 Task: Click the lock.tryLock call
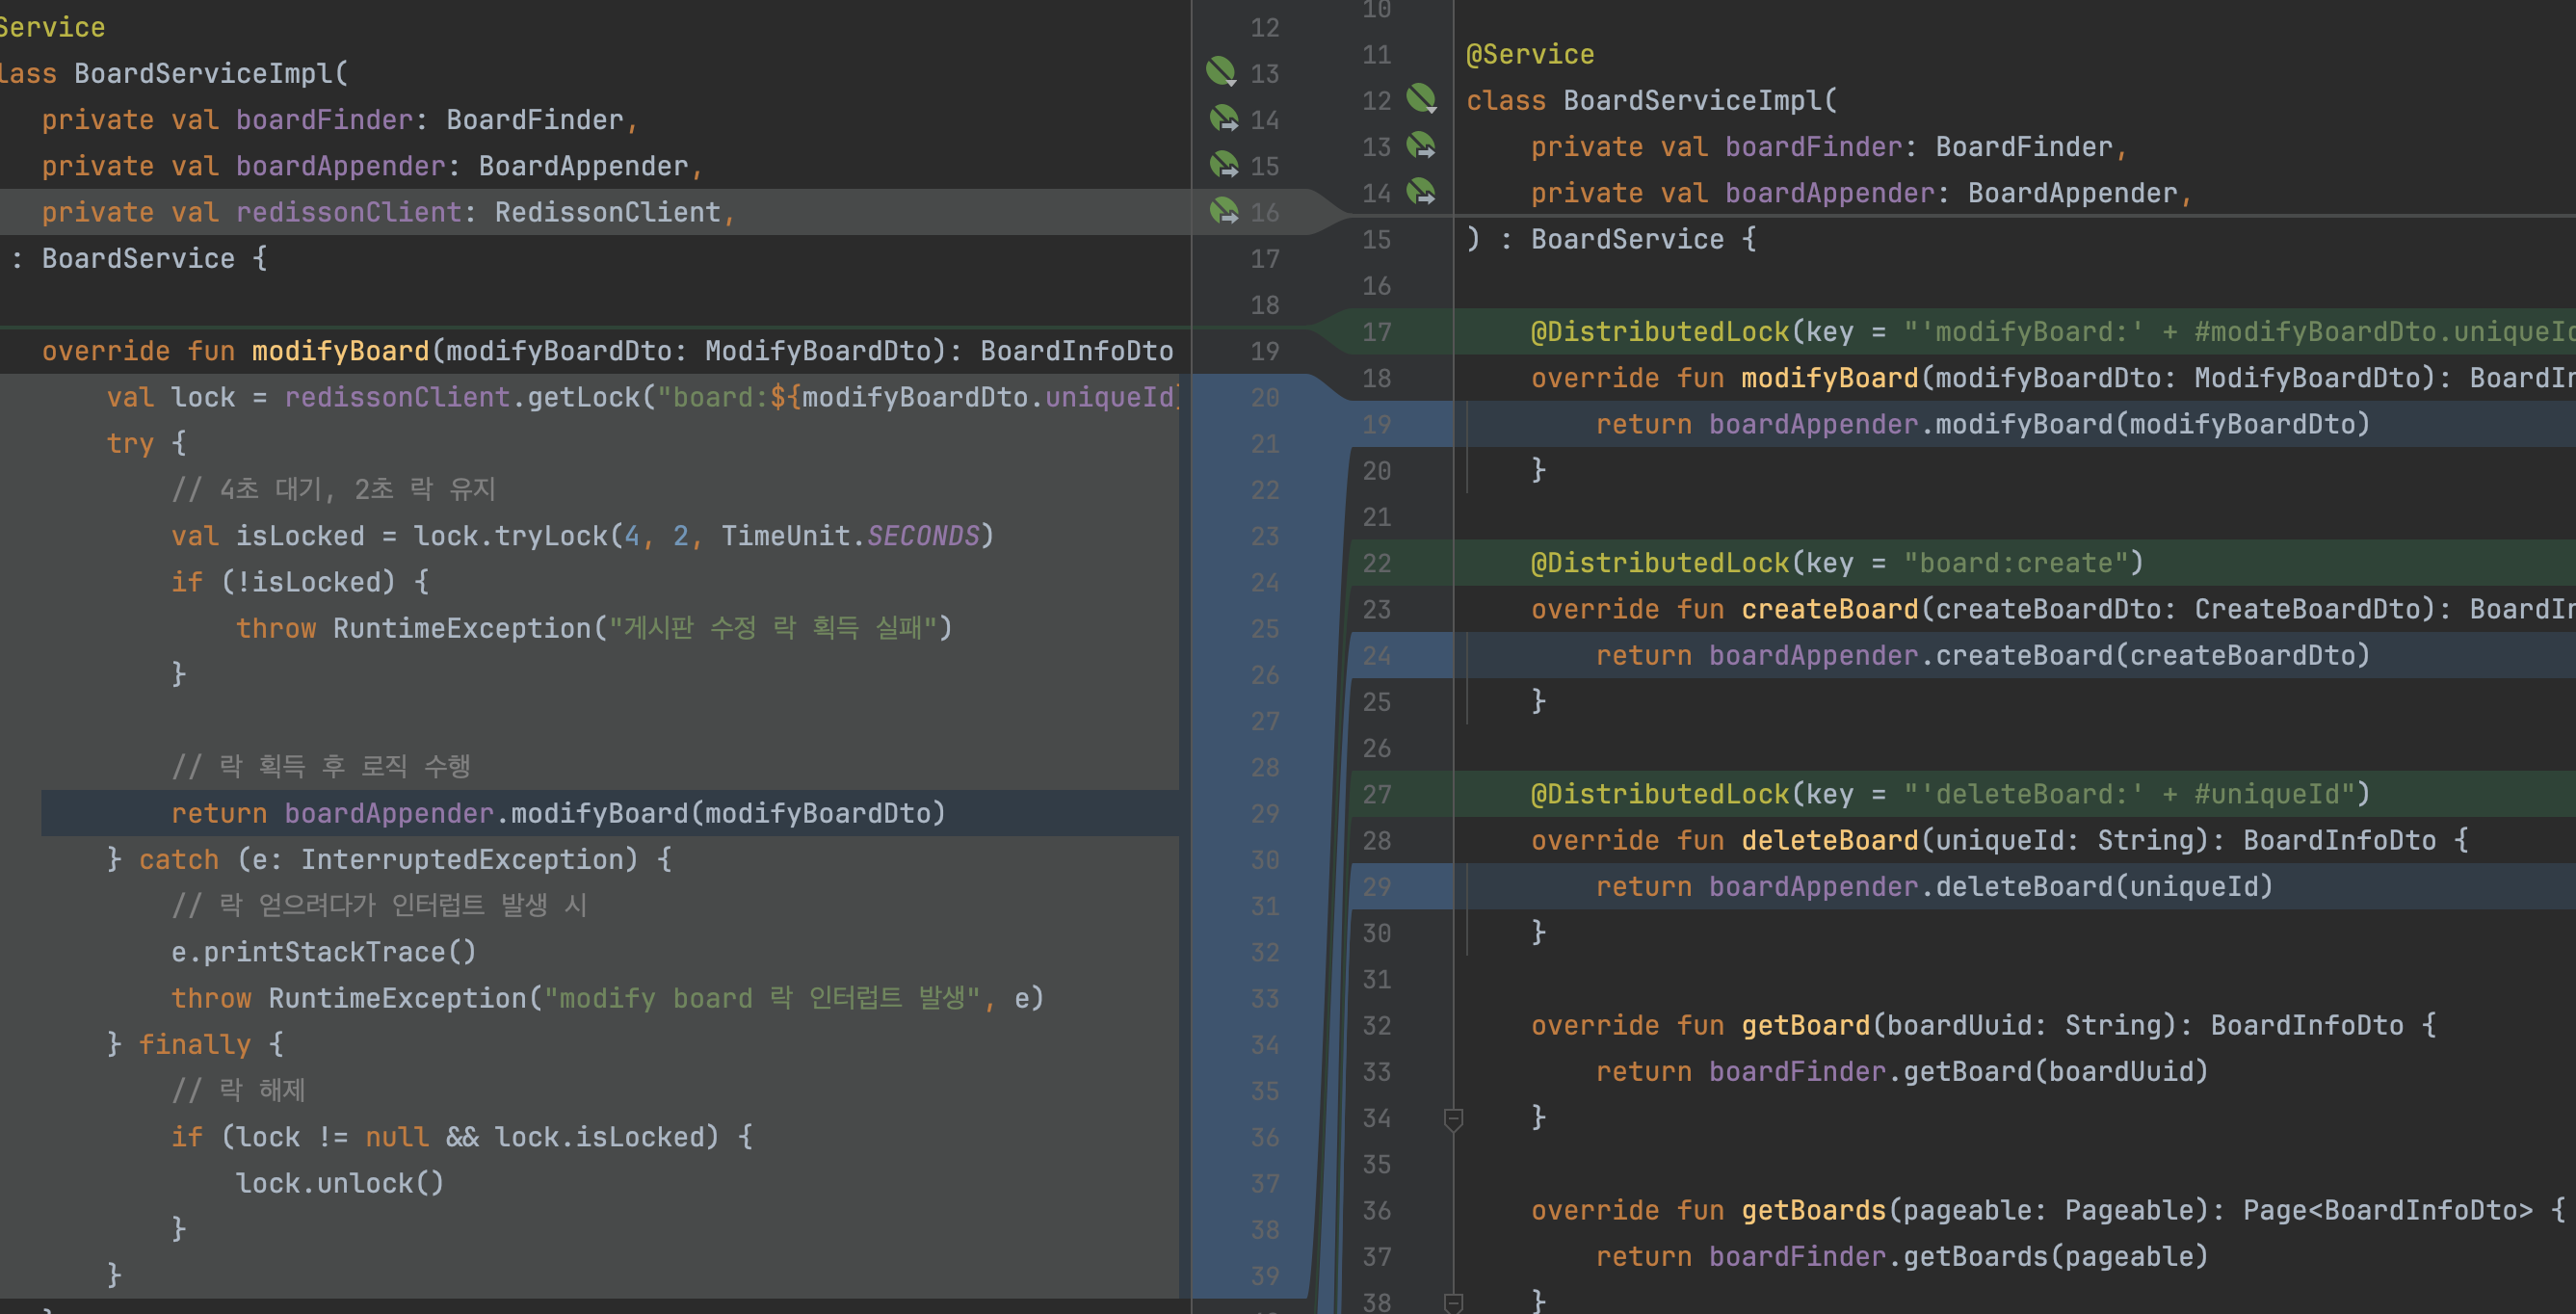click(550, 536)
